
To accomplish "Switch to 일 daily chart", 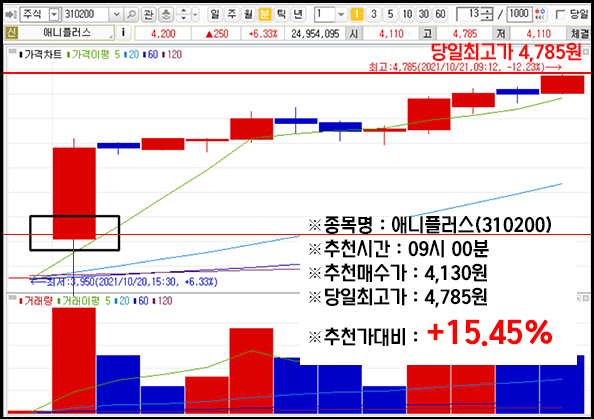I will pos(215,14).
